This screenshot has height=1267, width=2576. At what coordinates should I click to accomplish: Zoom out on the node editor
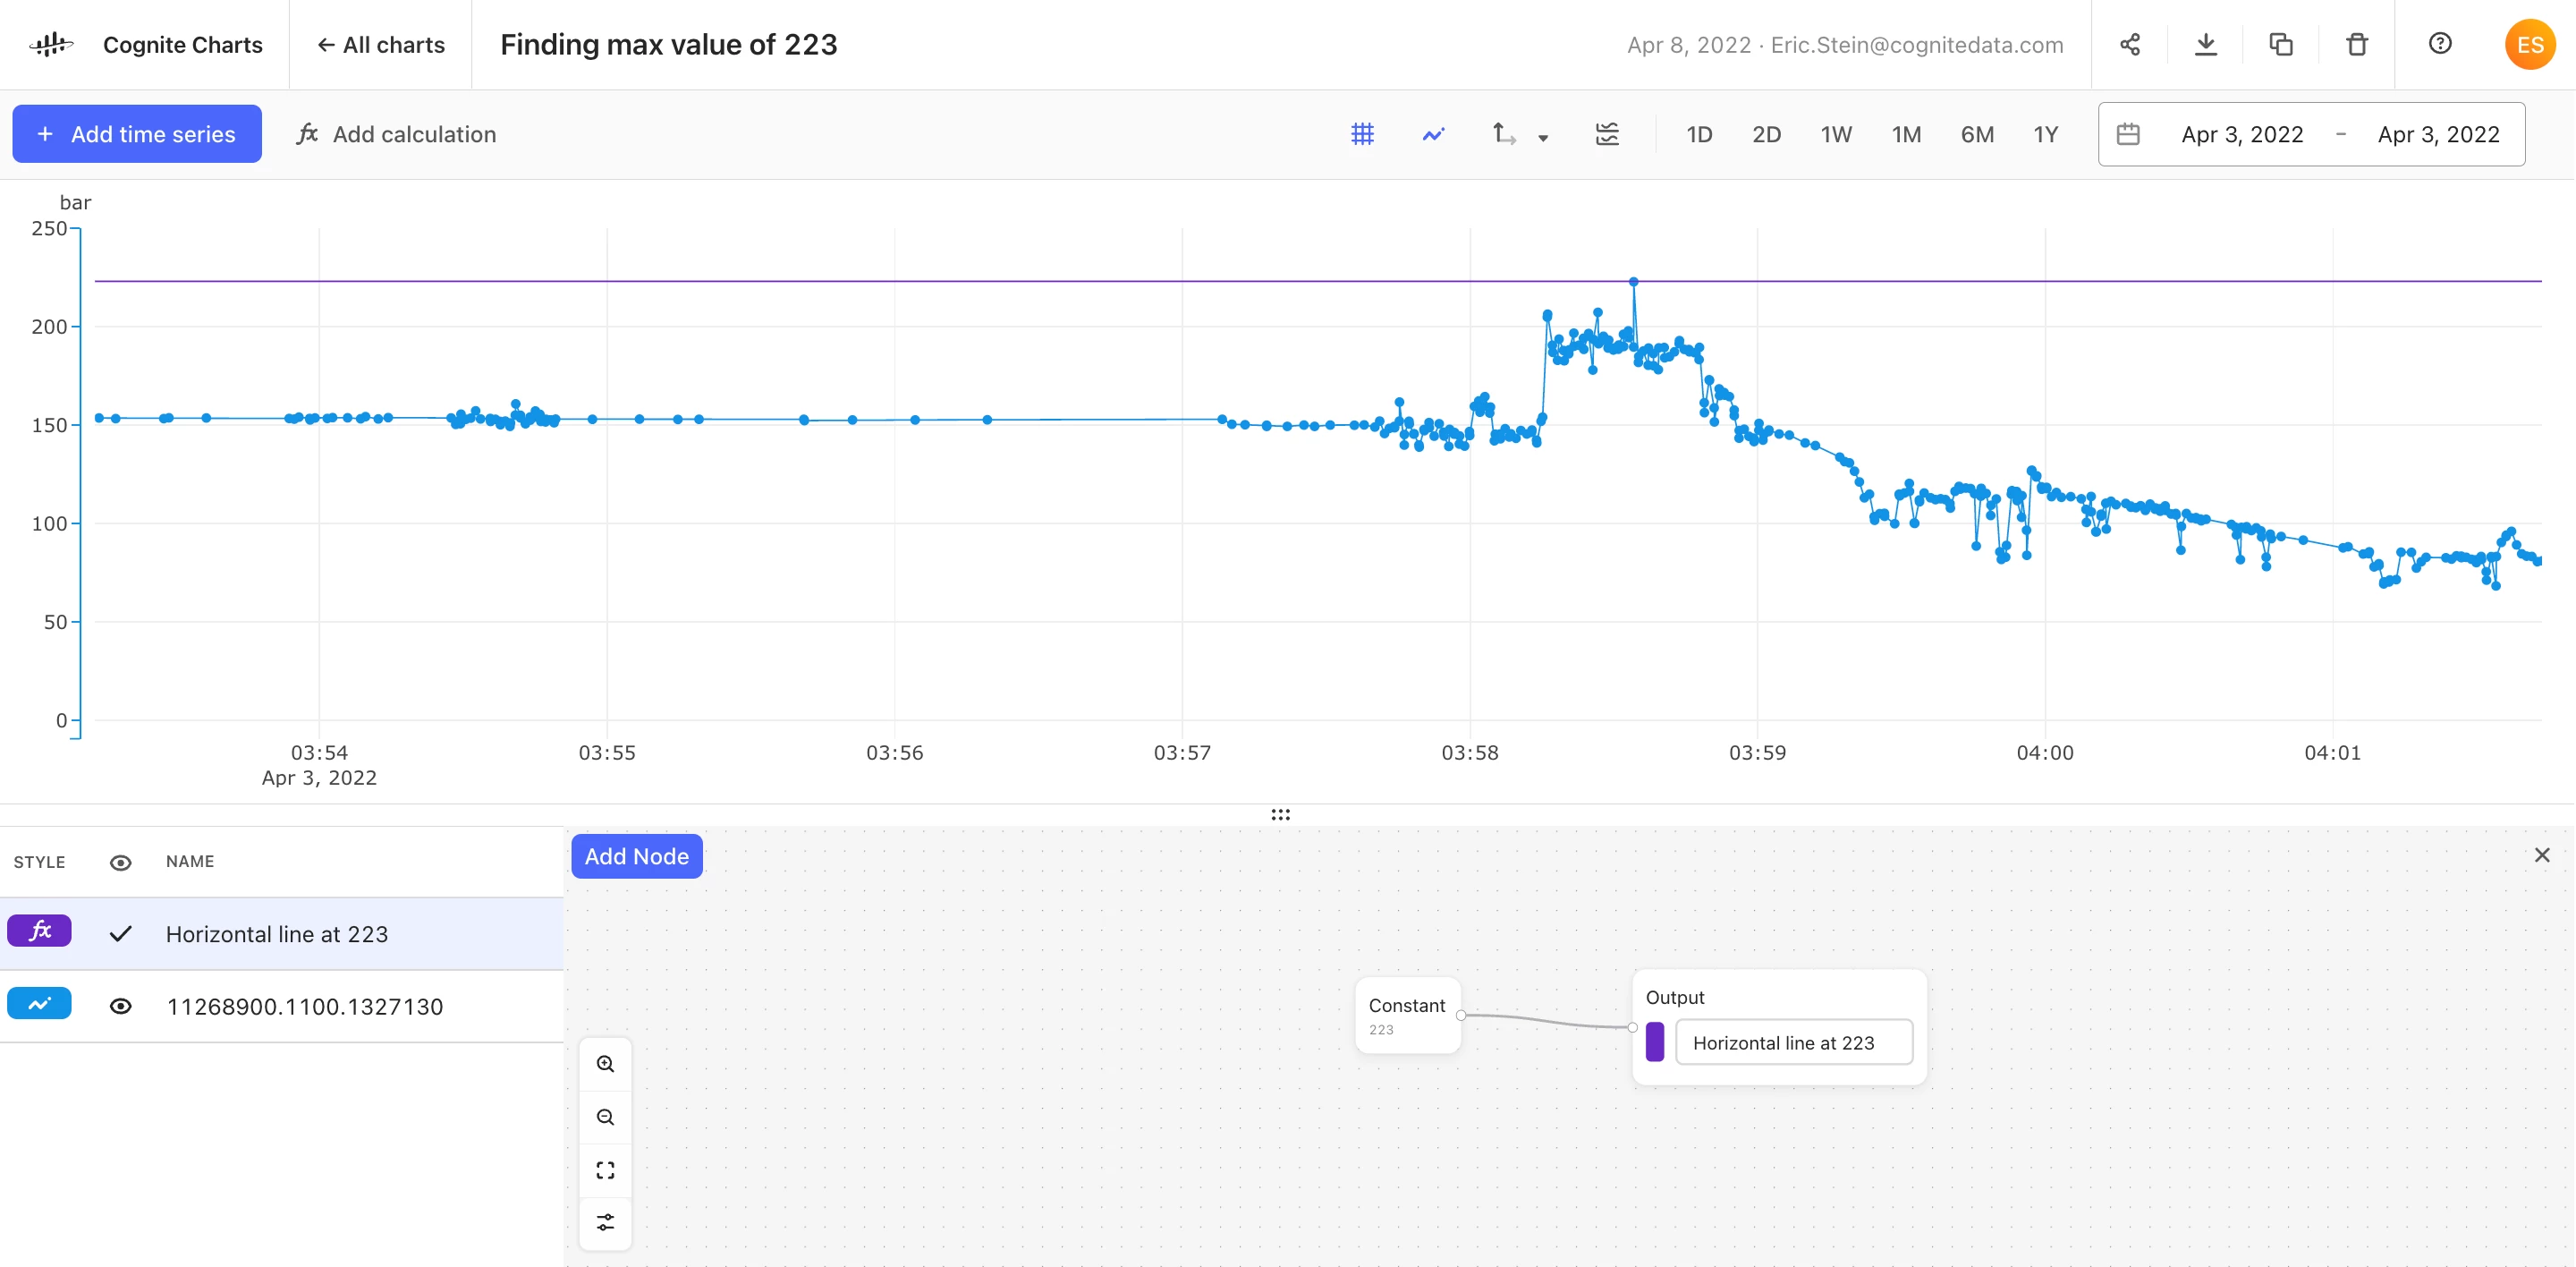(x=605, y=1117)
